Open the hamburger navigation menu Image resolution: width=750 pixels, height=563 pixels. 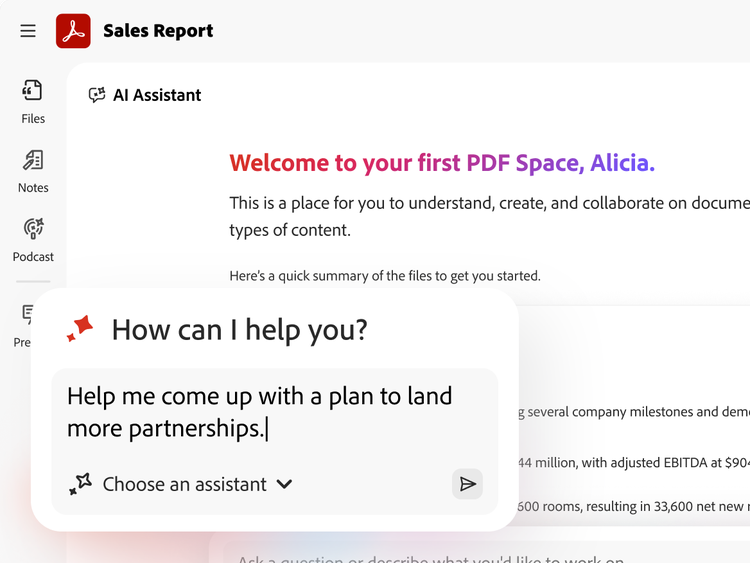click(x=28, y=31)
